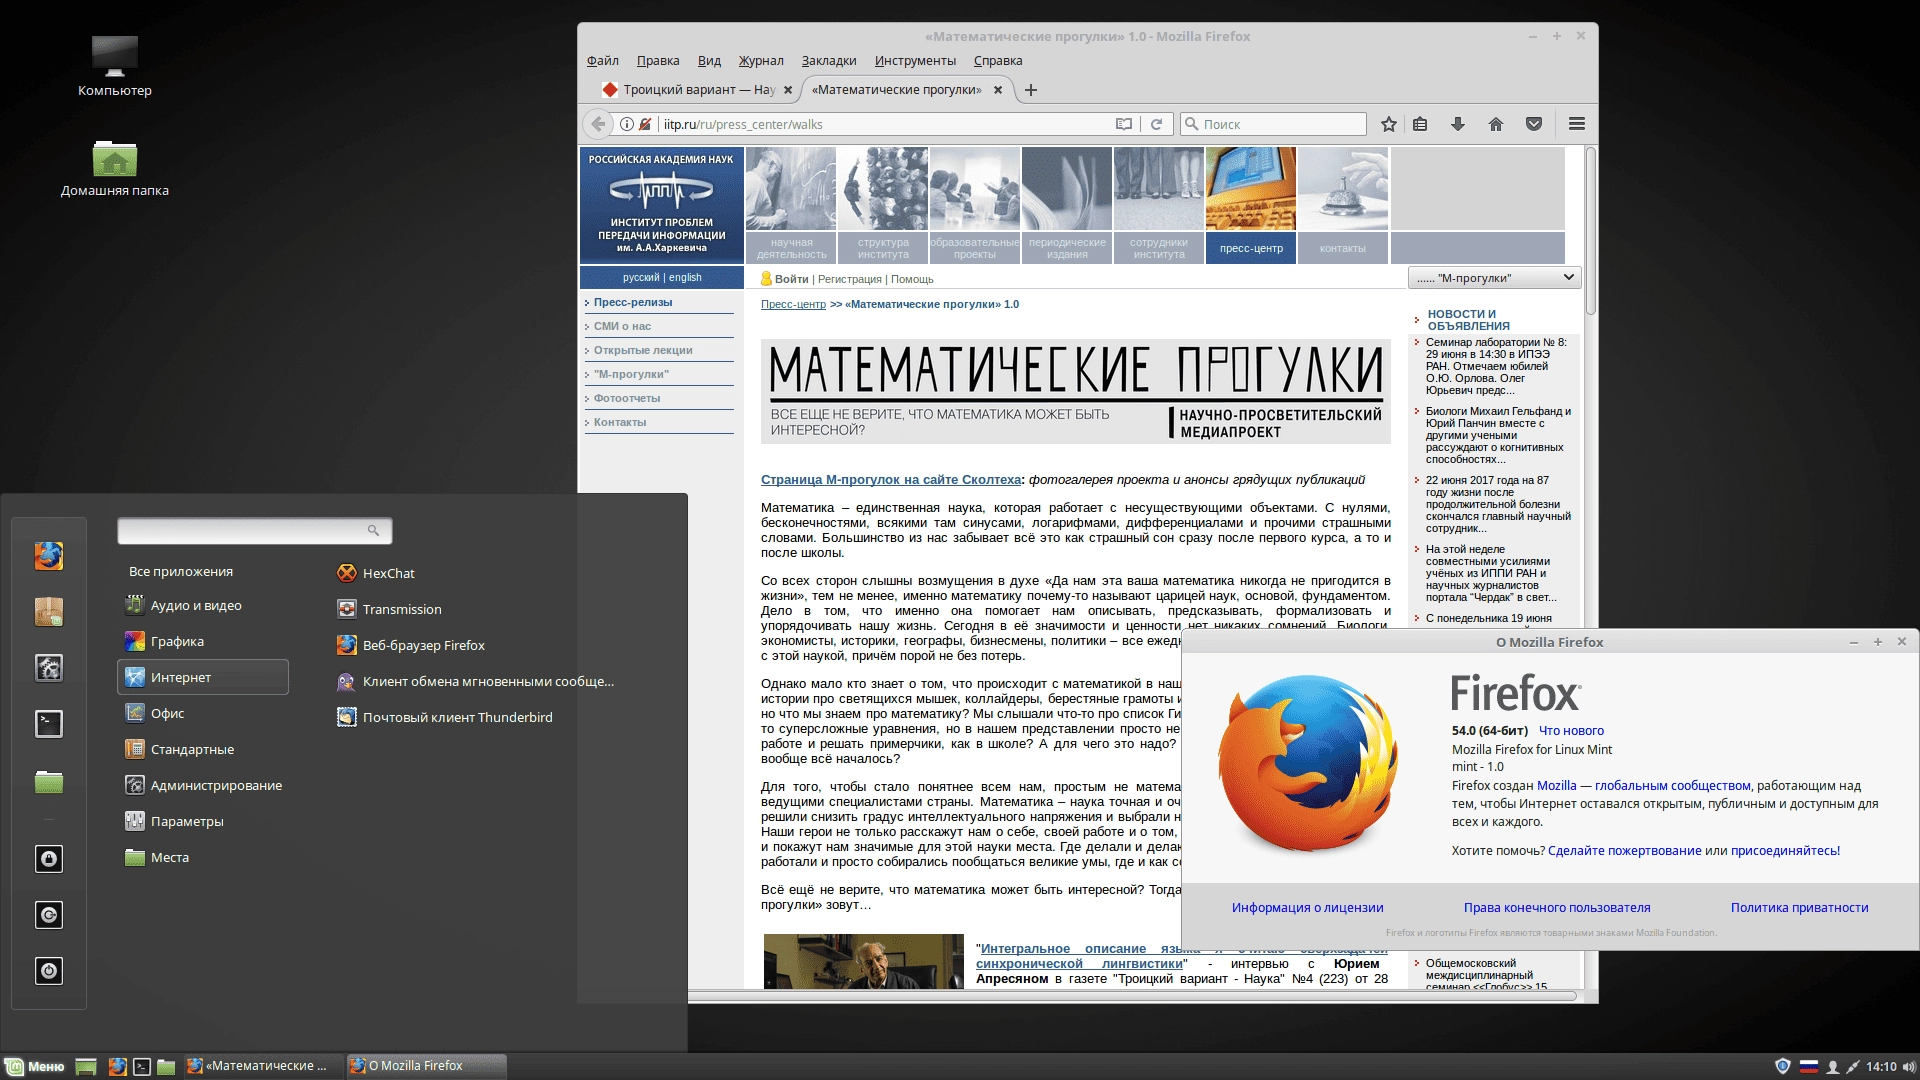Launch Веб-браузер Firefox from the menu list
This screenshot has width=1920, height=1080.
pos(411,645)
